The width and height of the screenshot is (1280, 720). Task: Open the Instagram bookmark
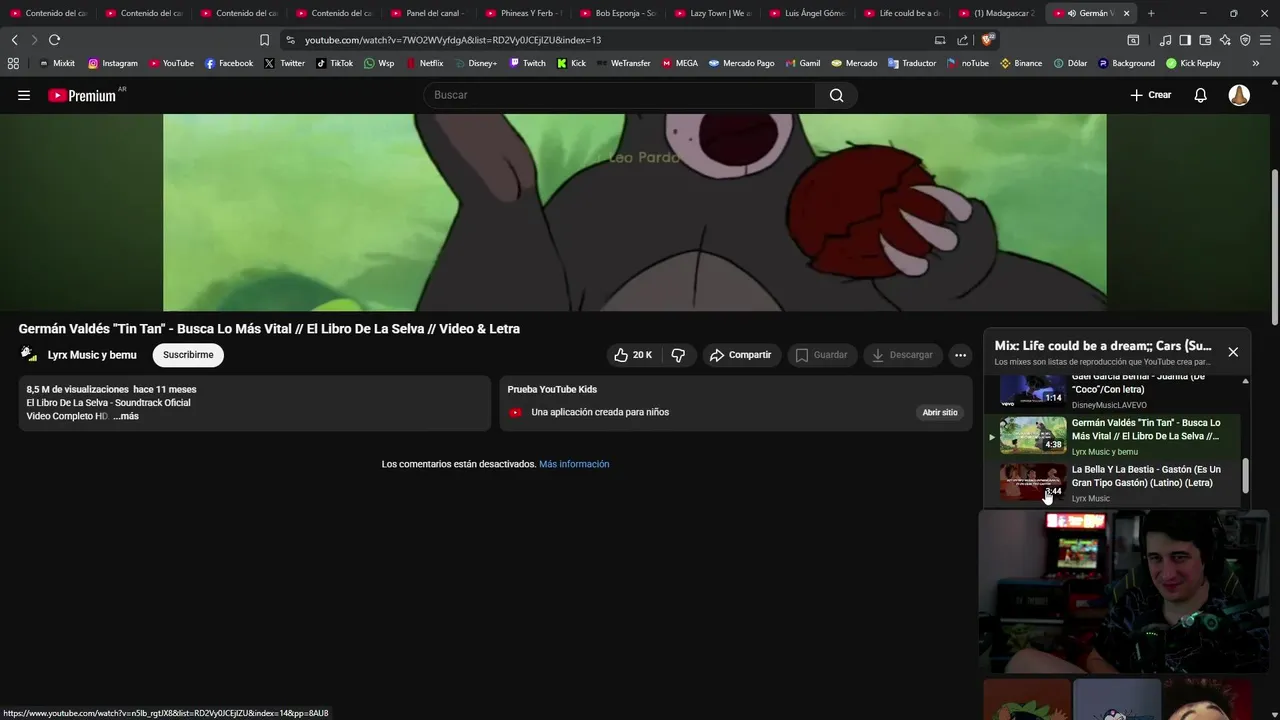pyautogui.click(x=112, y=63)
